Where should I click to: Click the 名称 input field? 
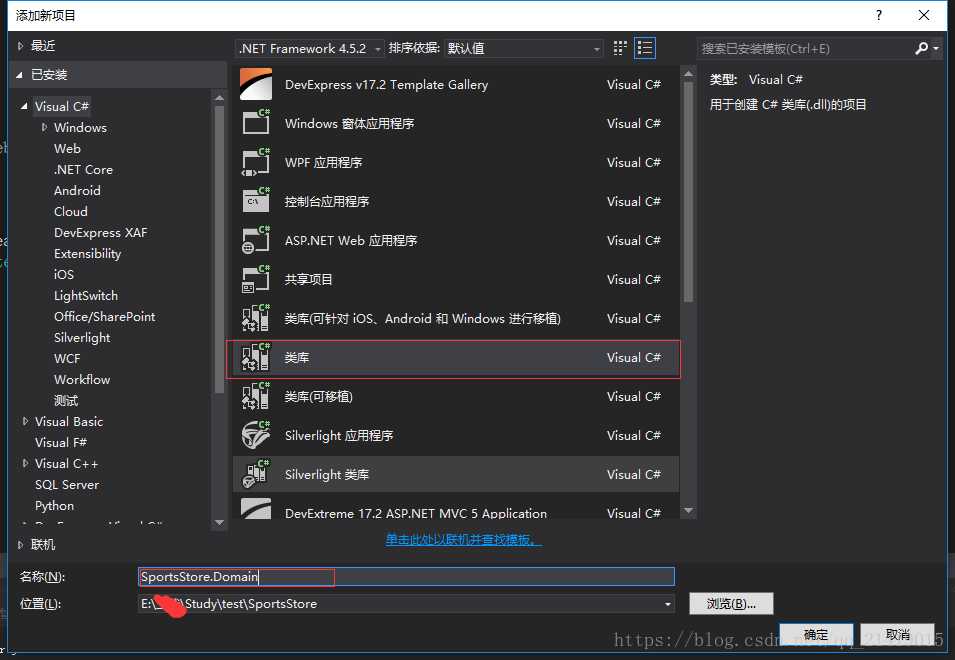(406, 577)
